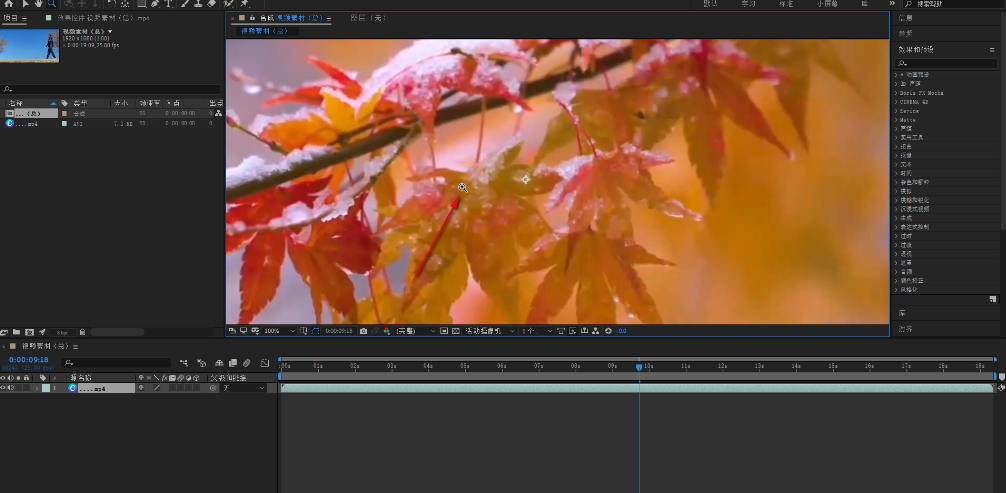Mute audio of the mp4 layer
The image size is (1006, 493).
pos(13,387)
